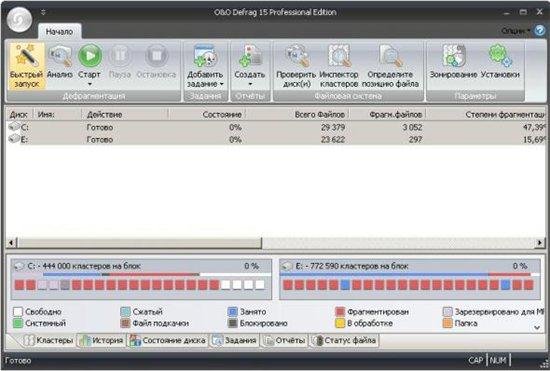Click the 3 052 fragmented files value
The image size is (550, 371).
(412, 127)
